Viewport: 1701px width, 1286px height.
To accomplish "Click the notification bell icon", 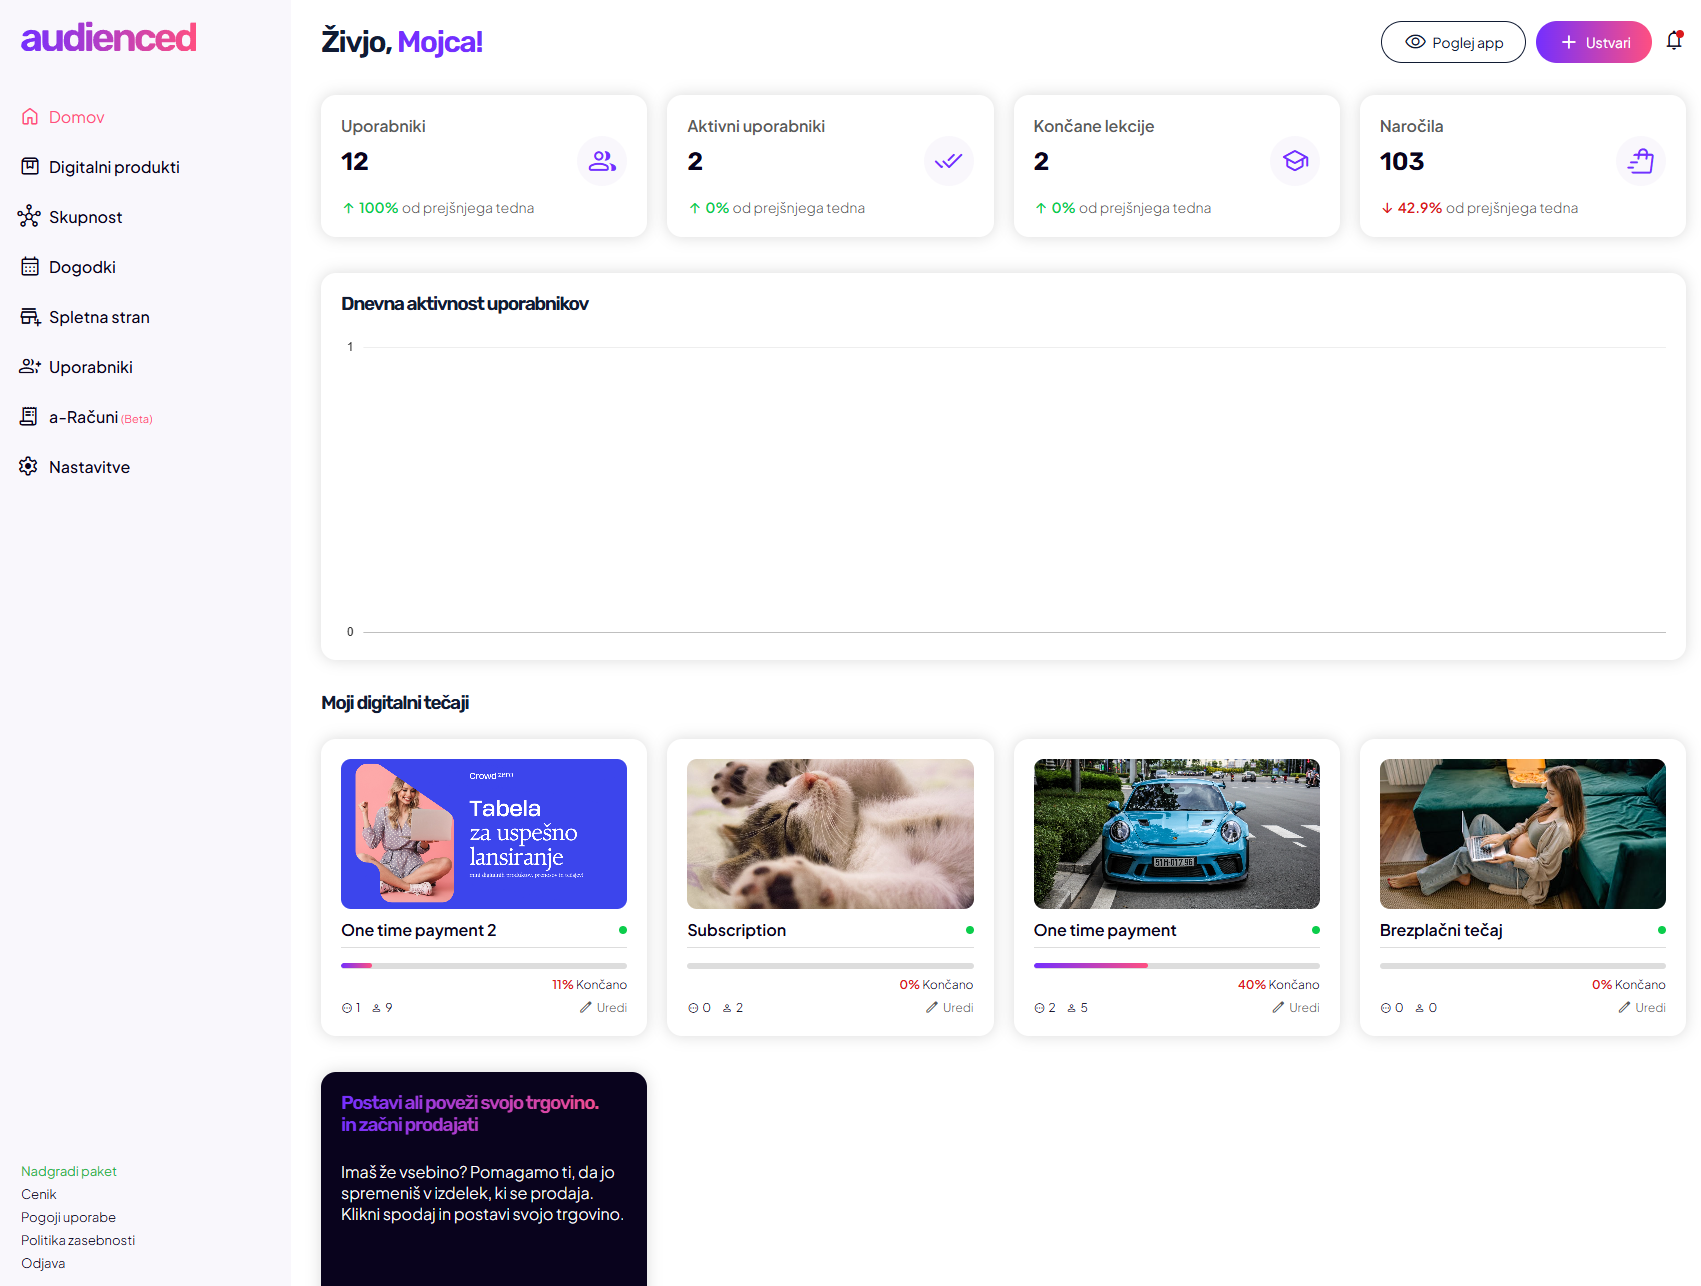I will pos(1674,41).
